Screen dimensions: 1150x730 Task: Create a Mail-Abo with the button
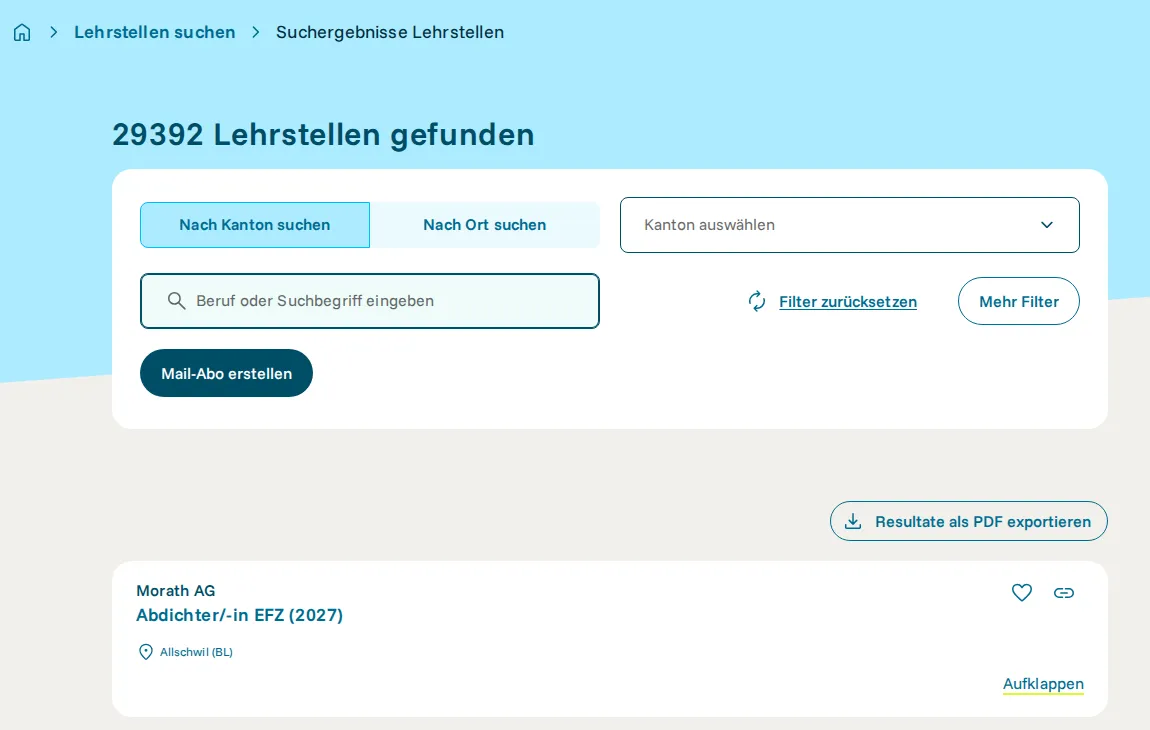pos(227,373)
